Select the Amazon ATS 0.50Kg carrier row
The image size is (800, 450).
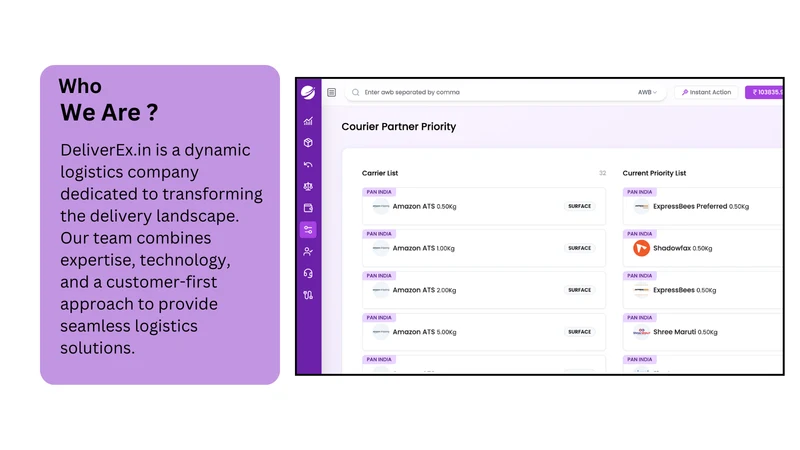coord(484,207)
